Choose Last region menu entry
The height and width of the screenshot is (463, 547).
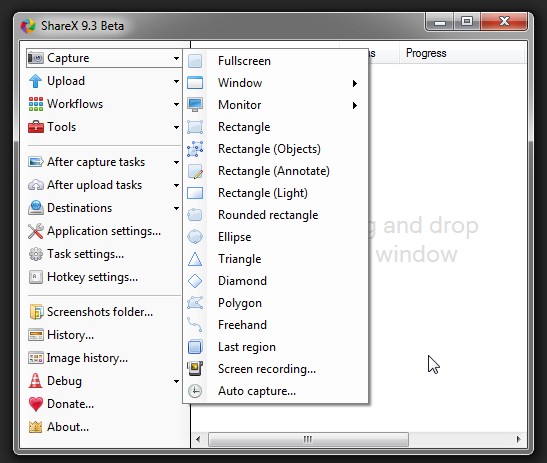coord(276,347)
